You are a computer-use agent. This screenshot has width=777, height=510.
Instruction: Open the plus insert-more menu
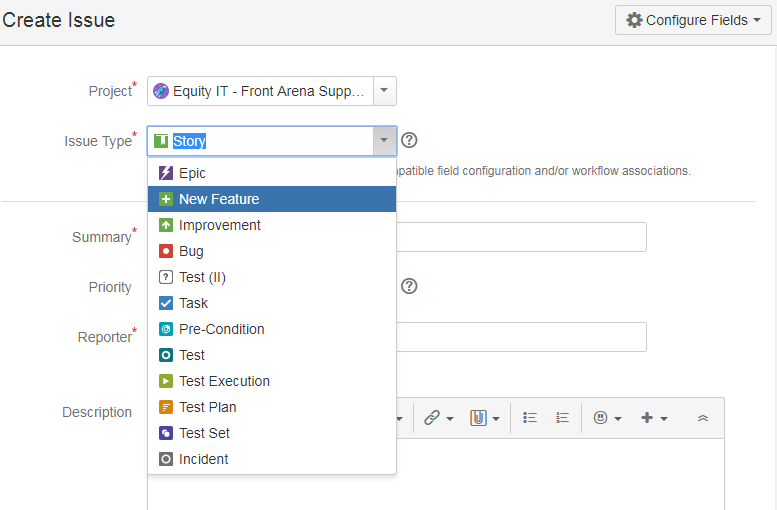[x=654, y=418]
